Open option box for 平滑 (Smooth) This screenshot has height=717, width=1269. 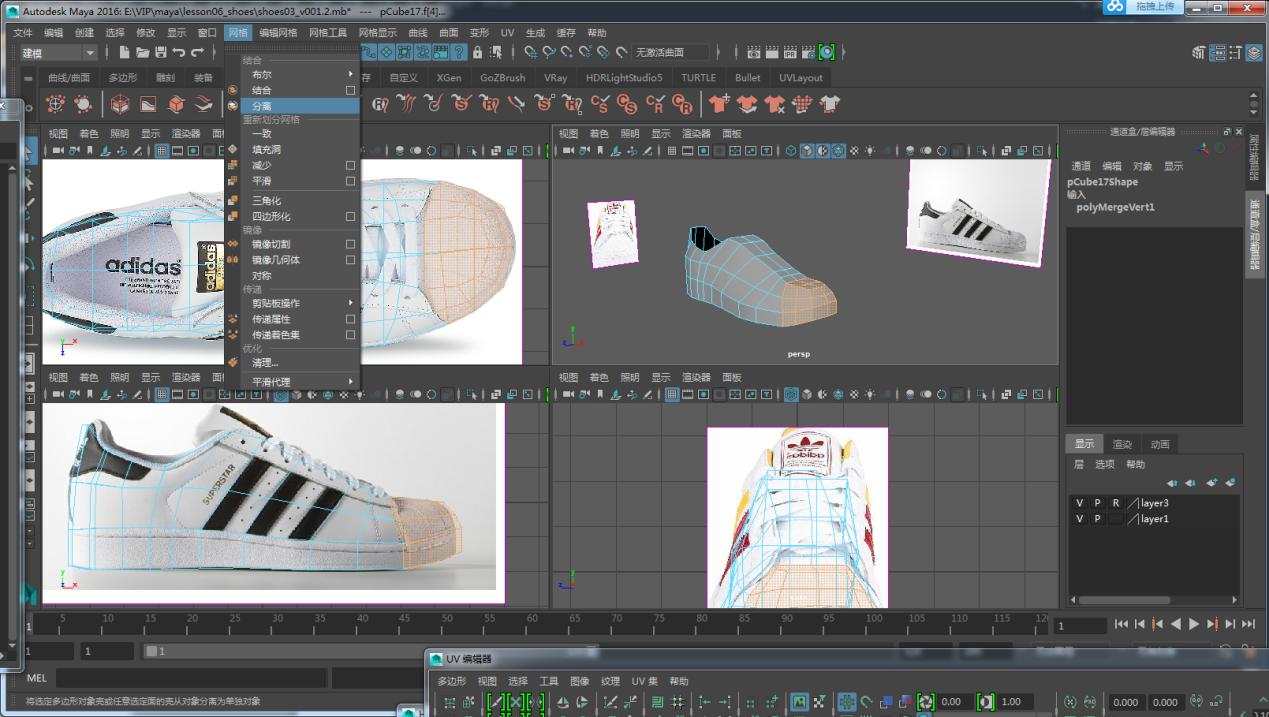click(350, 181)
